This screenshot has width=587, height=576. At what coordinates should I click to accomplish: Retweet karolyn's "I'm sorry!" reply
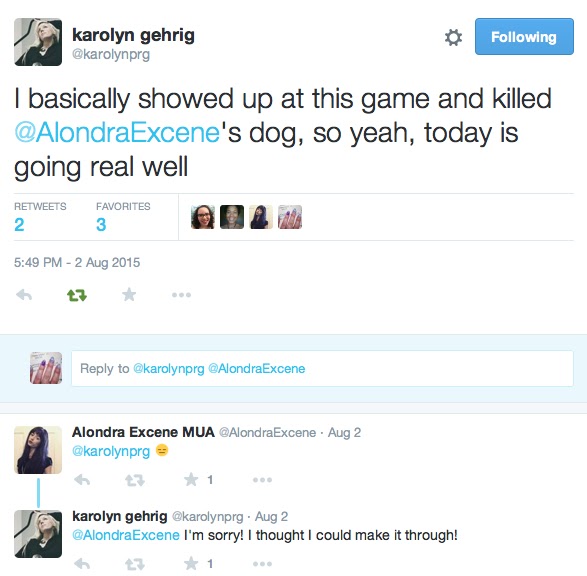tap(135, 564)
